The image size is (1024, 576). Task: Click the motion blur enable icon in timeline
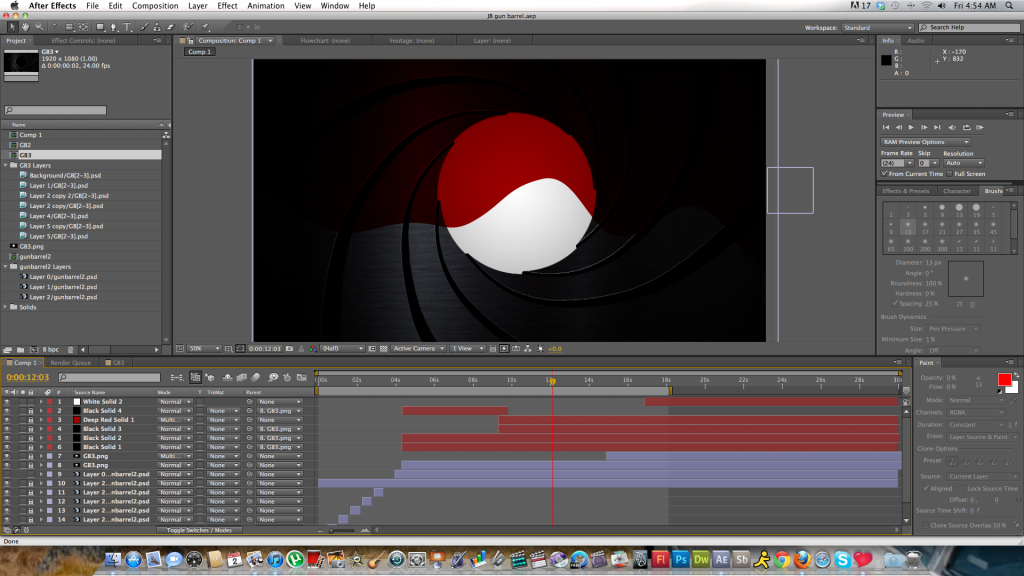pyautogui.click(x=256, y=378)
